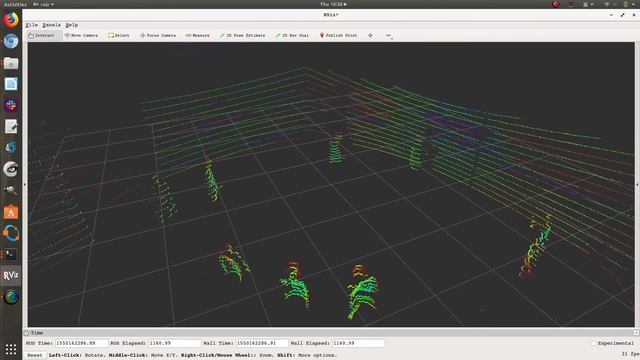The image size is (640, 360).
Task: Open Terminal from the dock
Action: coord(11,254)
